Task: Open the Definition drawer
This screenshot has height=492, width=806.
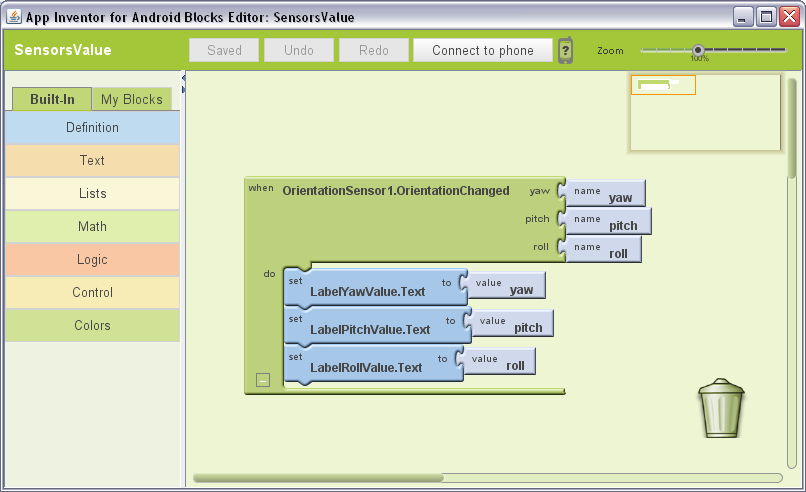Action: pyautogui.click(x=93, y=127)
